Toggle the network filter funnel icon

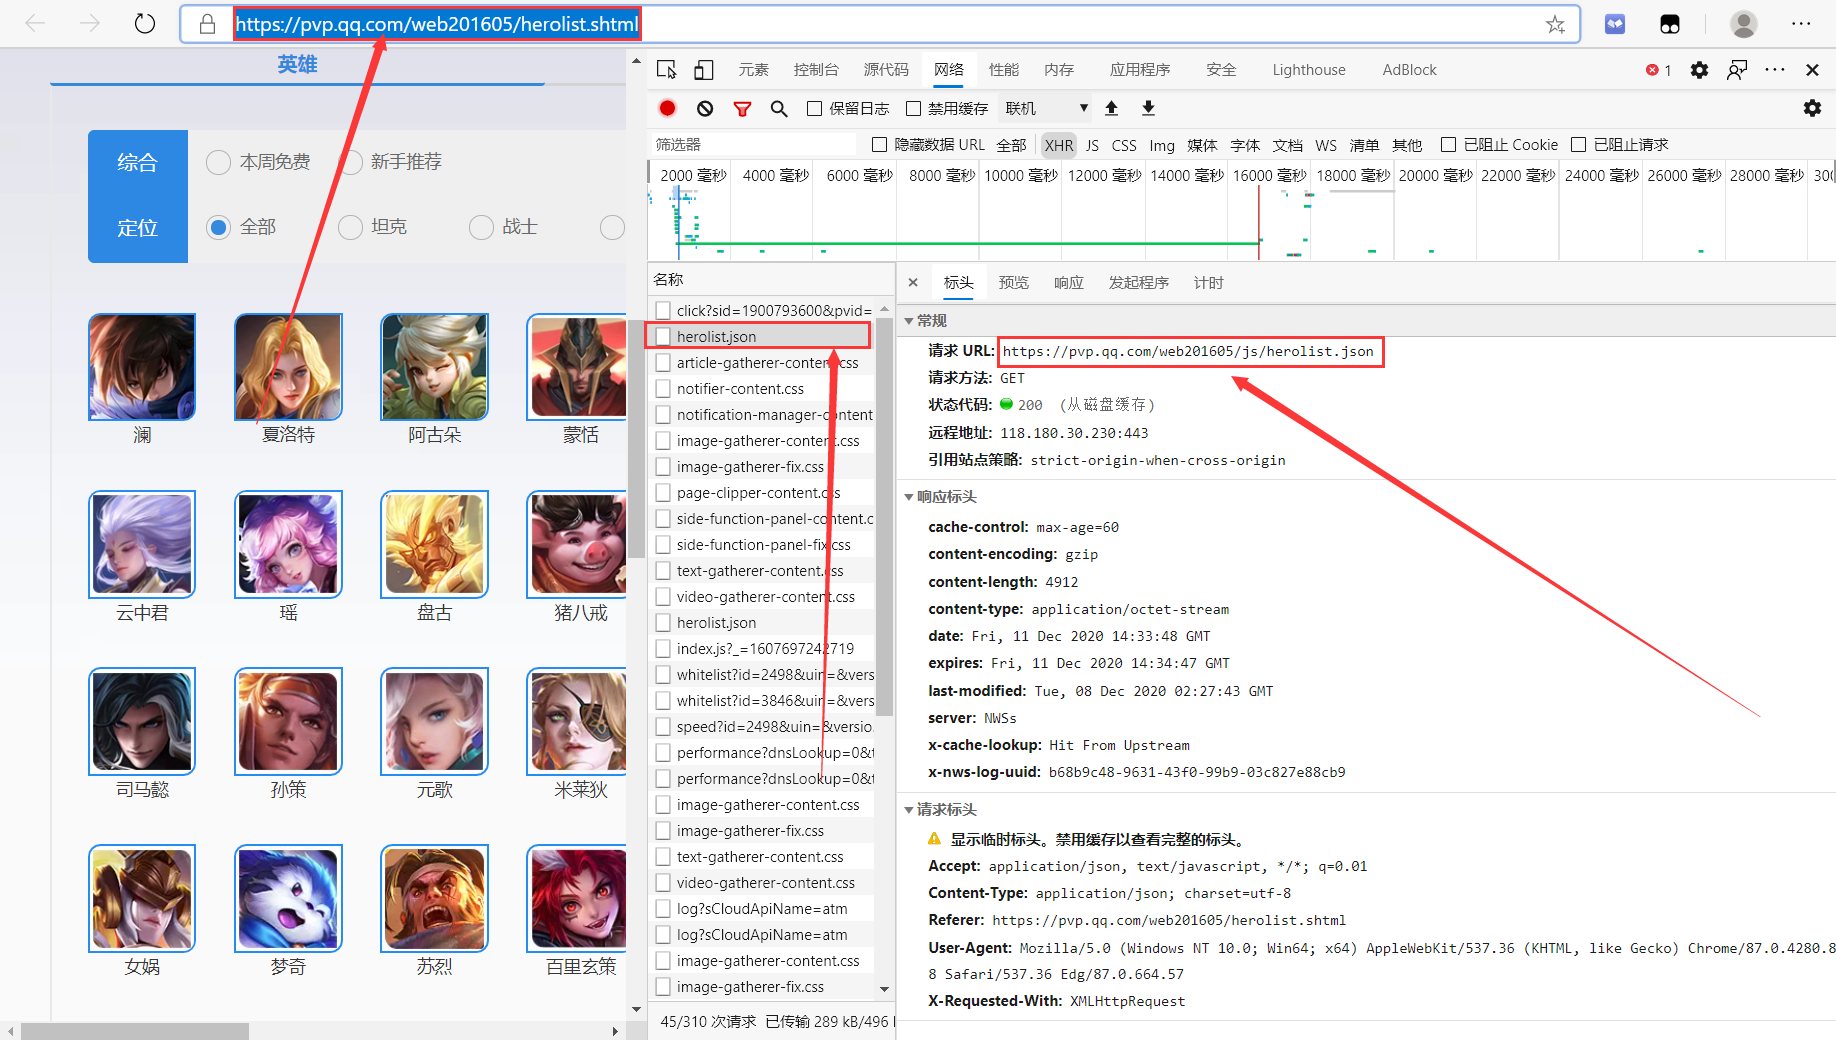point(742,108)
